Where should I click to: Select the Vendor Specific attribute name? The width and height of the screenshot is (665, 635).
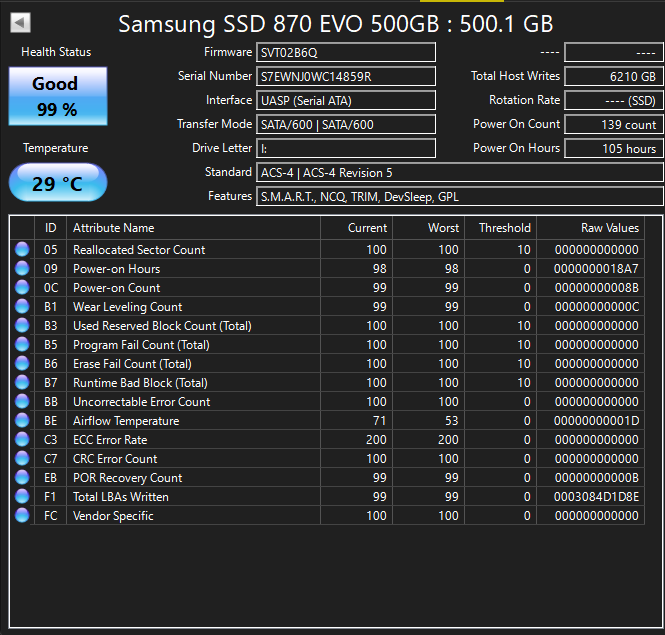pyautogui.click(x=113, y=515)
